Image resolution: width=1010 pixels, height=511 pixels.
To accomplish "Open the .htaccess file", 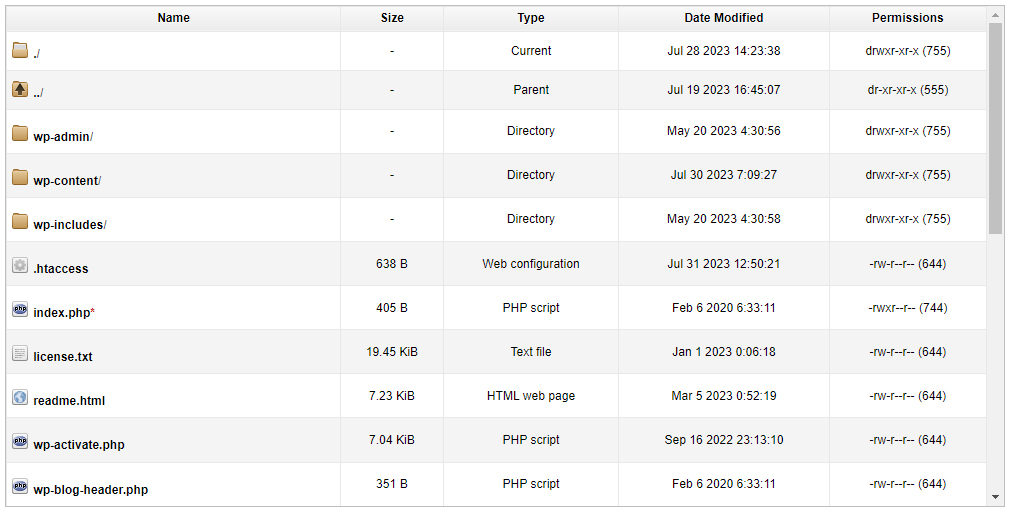I will pyautogui.click(x=61, y=269).
